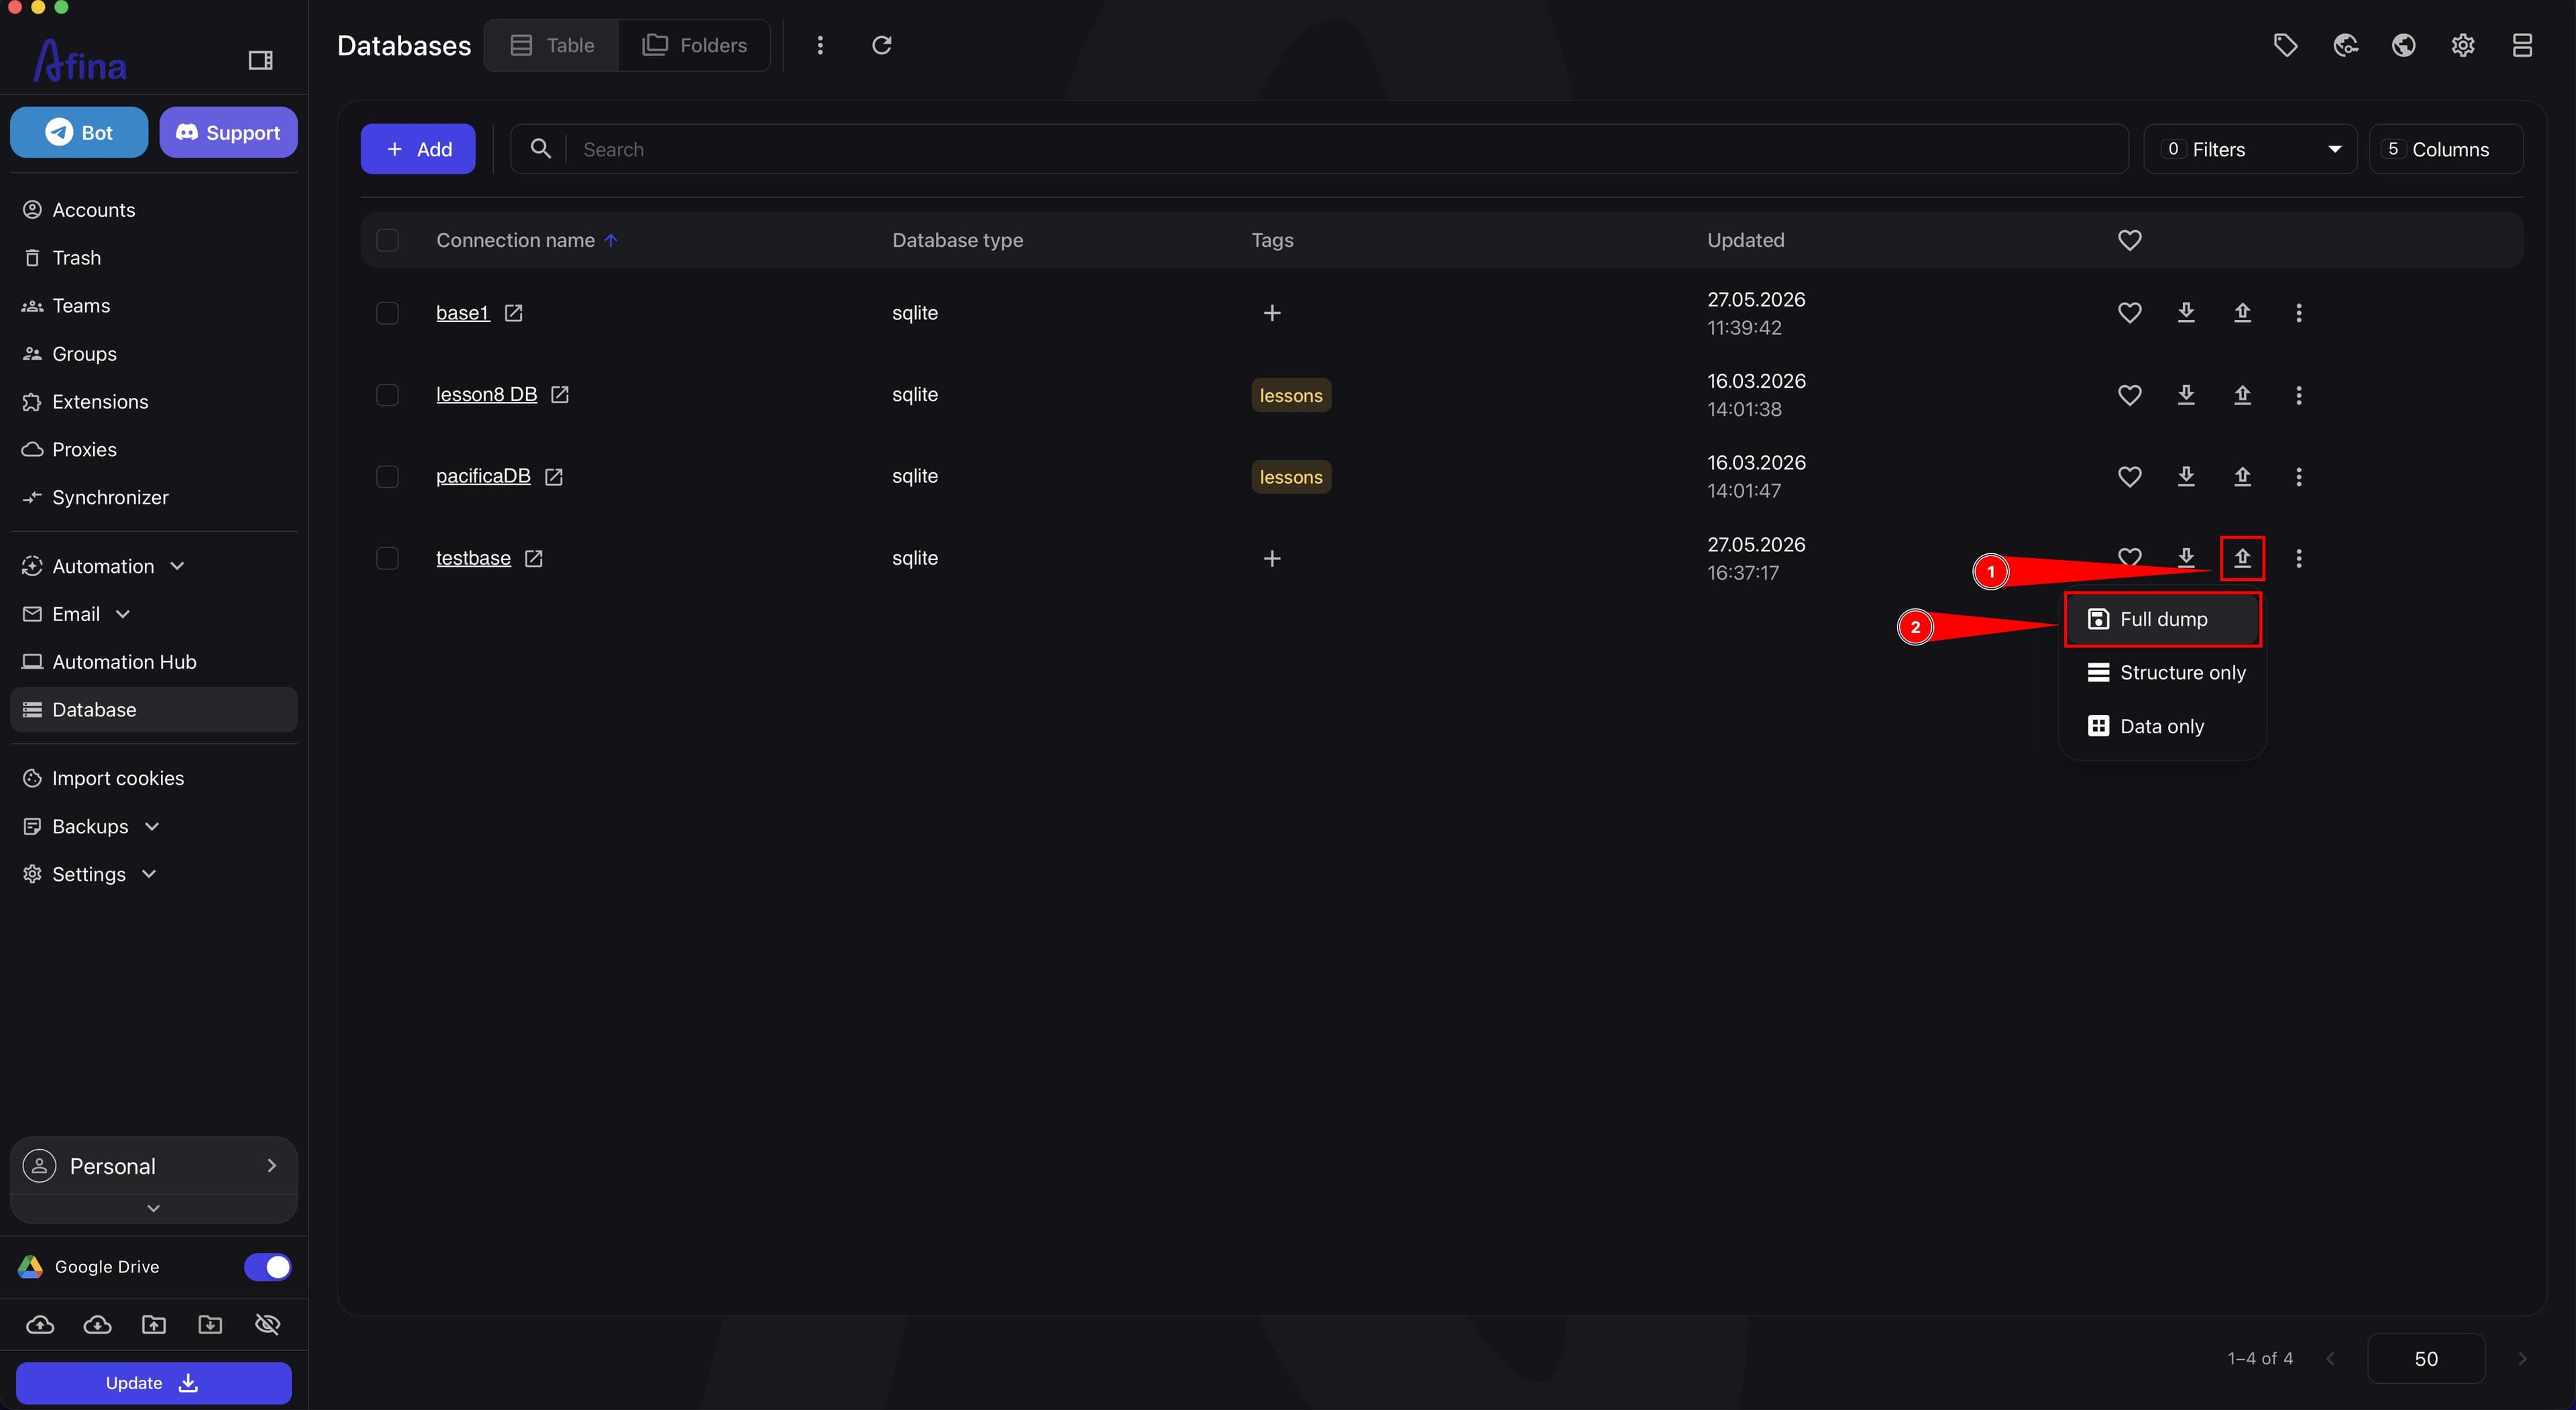This screenshot has width=2576, height=1410.
Task: Open the Filters dropdown
Action: pos(2250,149)
